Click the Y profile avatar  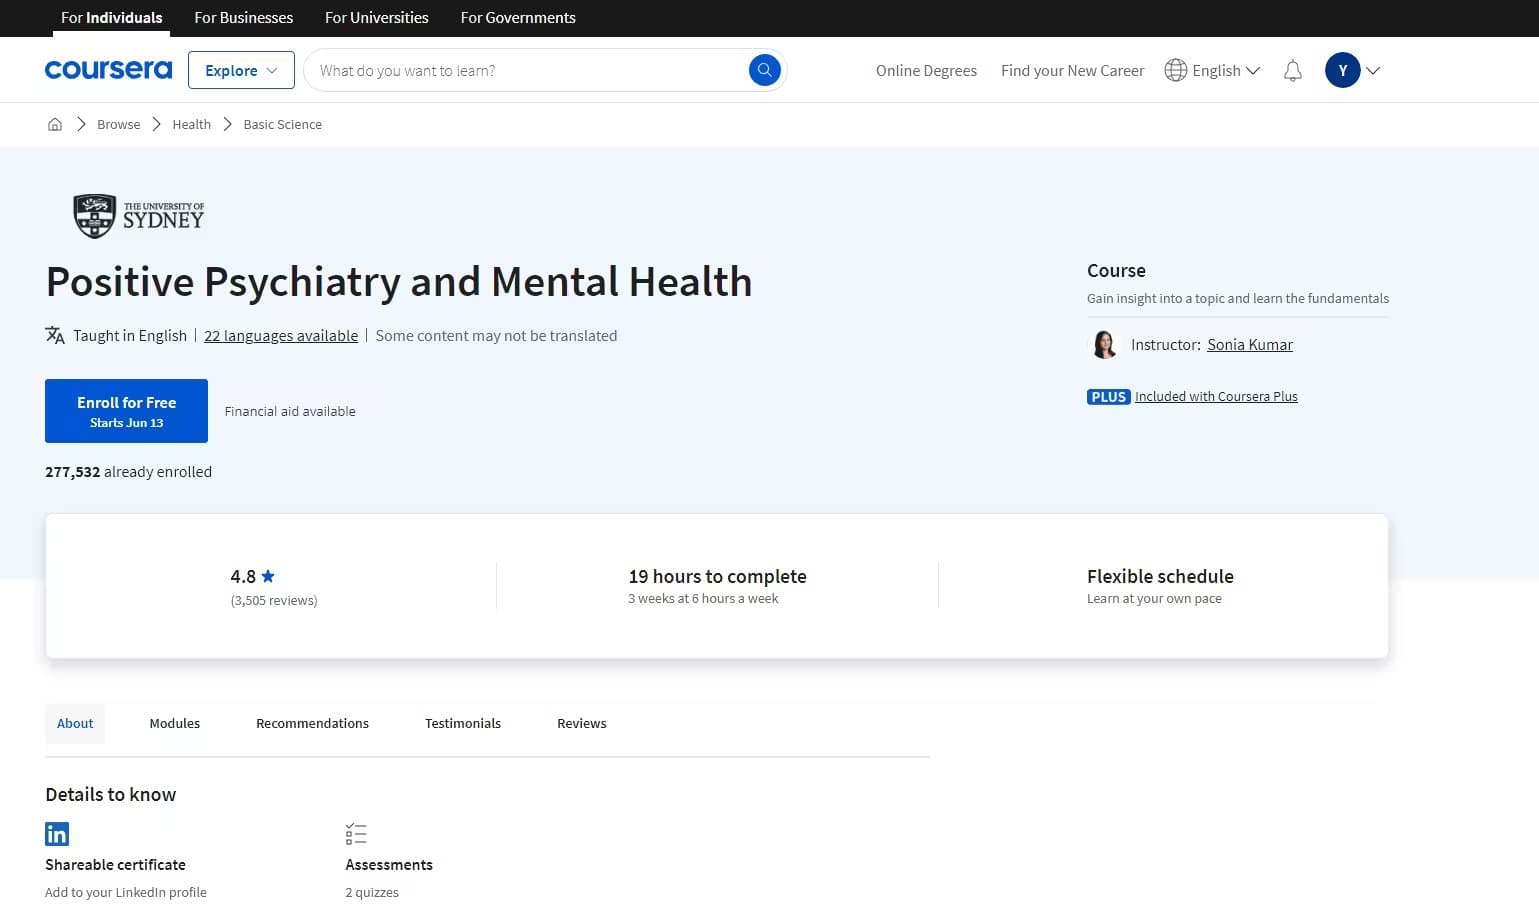click(x=1342, y=70)
